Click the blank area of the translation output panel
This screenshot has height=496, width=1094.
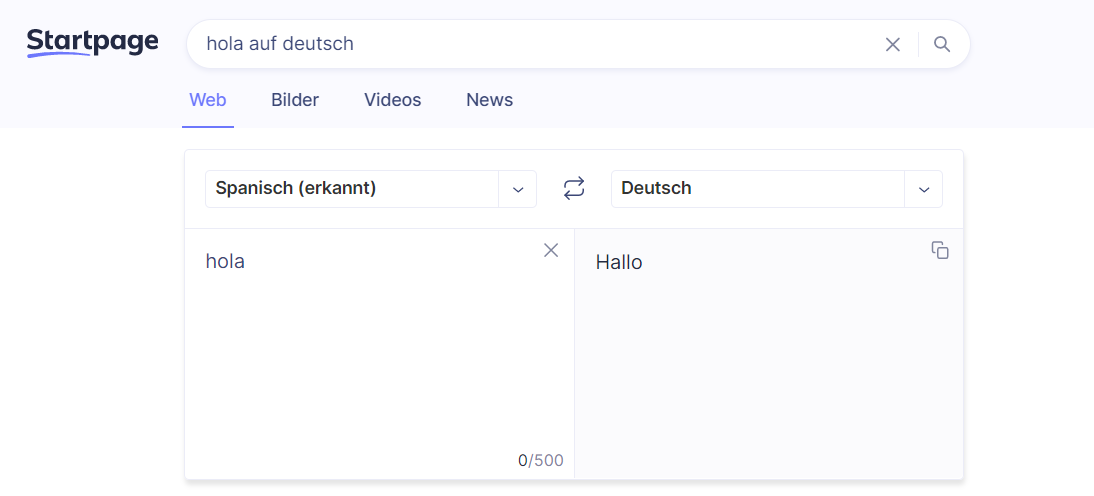click(768, 380)
